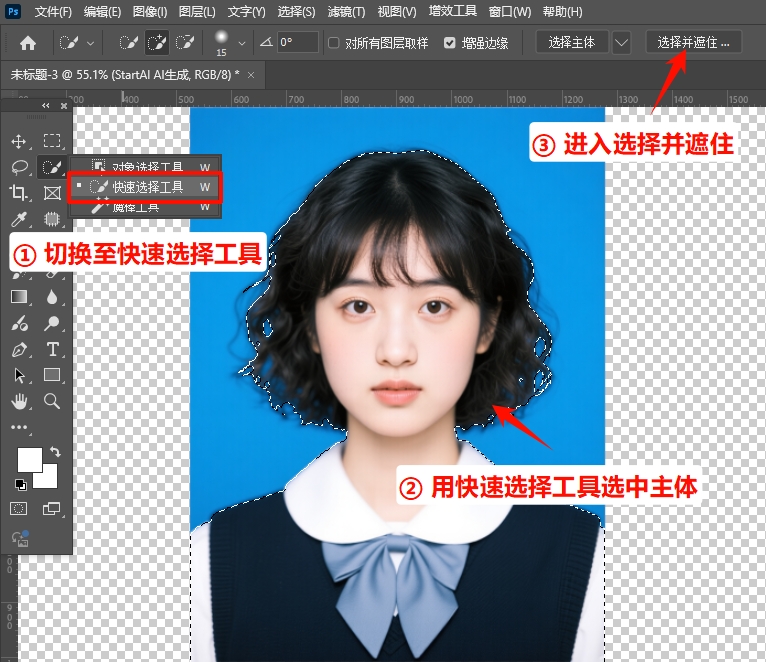Select the Rectangular Marquee tool
The height and width of the screenshot is (662, 766).
point(52,141)
